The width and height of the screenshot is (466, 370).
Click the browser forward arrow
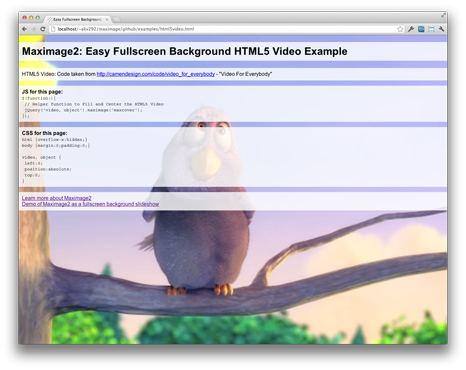click(x=33, y=29)
